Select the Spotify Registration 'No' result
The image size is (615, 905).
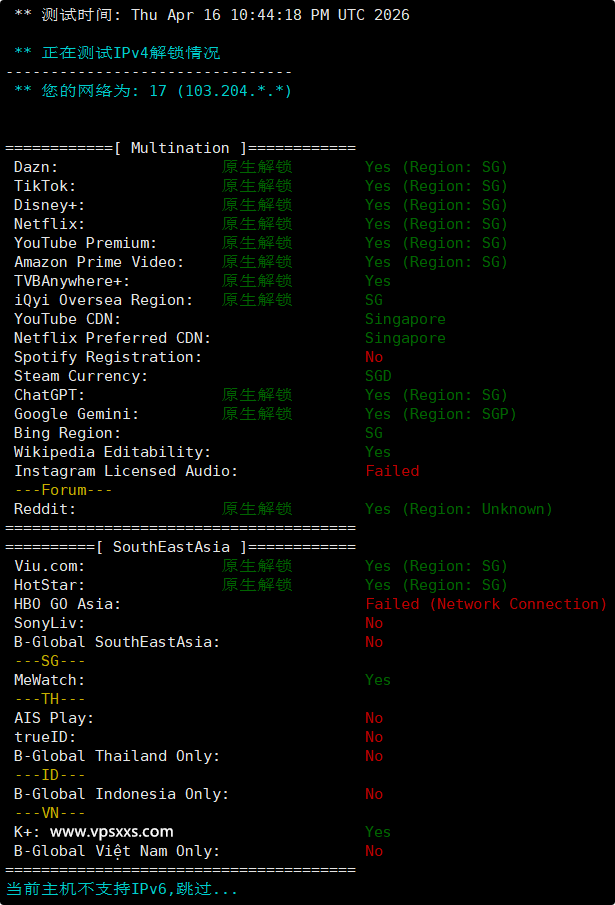374,357
